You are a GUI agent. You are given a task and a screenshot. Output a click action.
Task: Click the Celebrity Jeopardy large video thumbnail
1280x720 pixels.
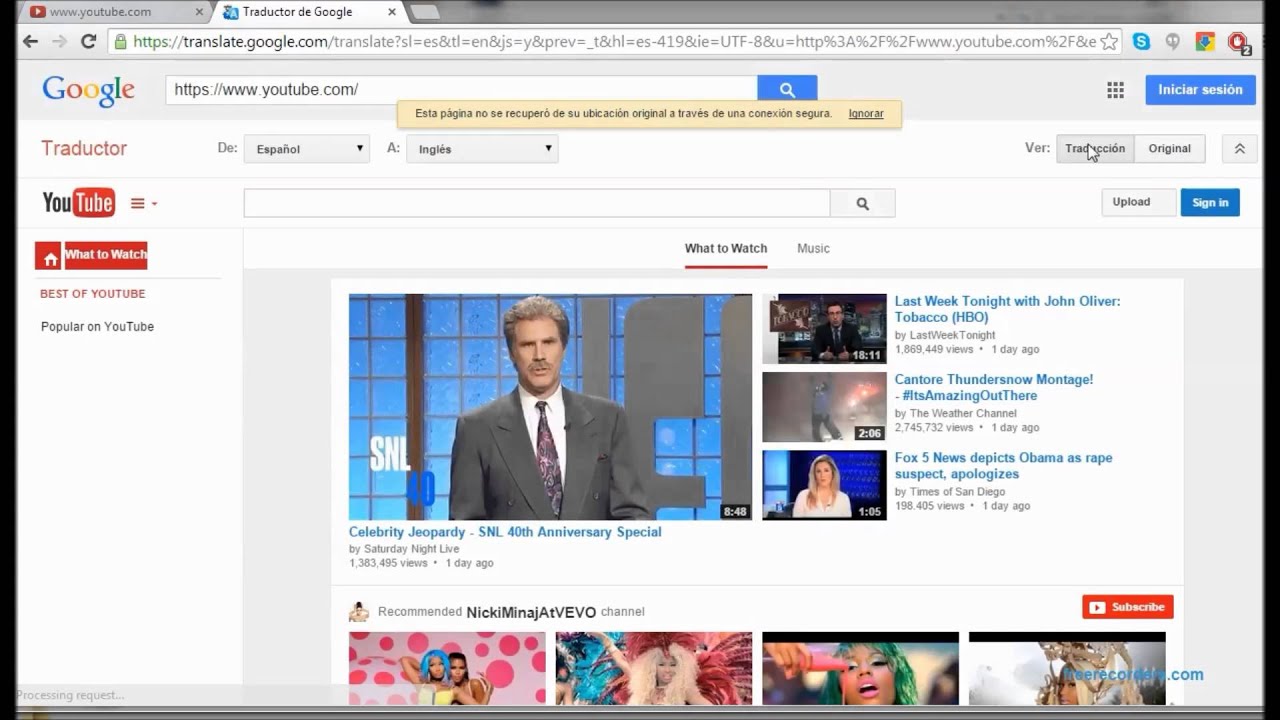550,407
